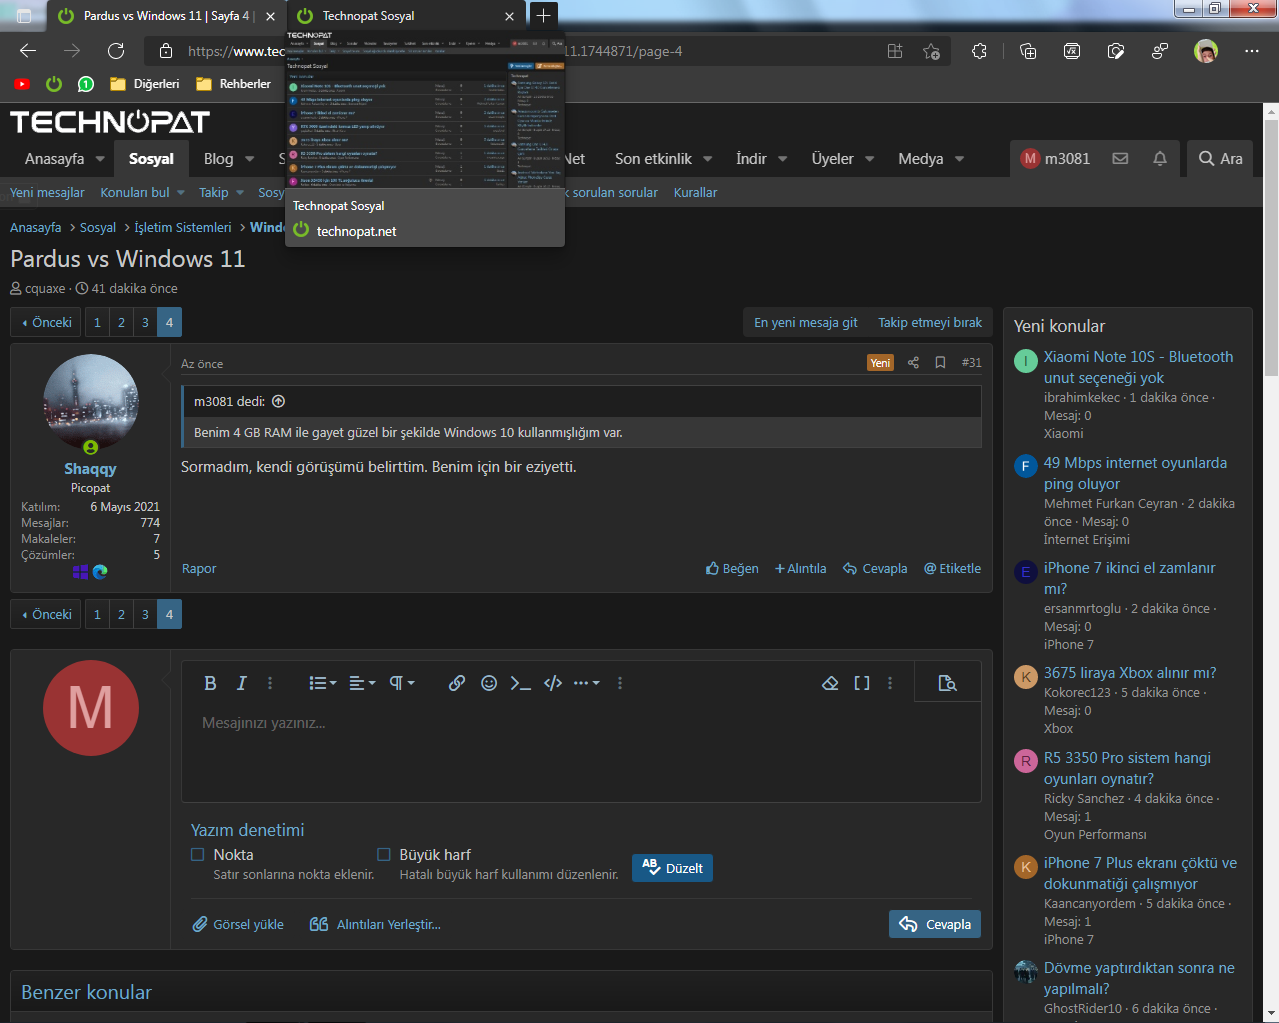The height and width of the screenshot is (1023, 1279).
Task: Insert a link in the message editor
Action: click(x=457, y=683)
